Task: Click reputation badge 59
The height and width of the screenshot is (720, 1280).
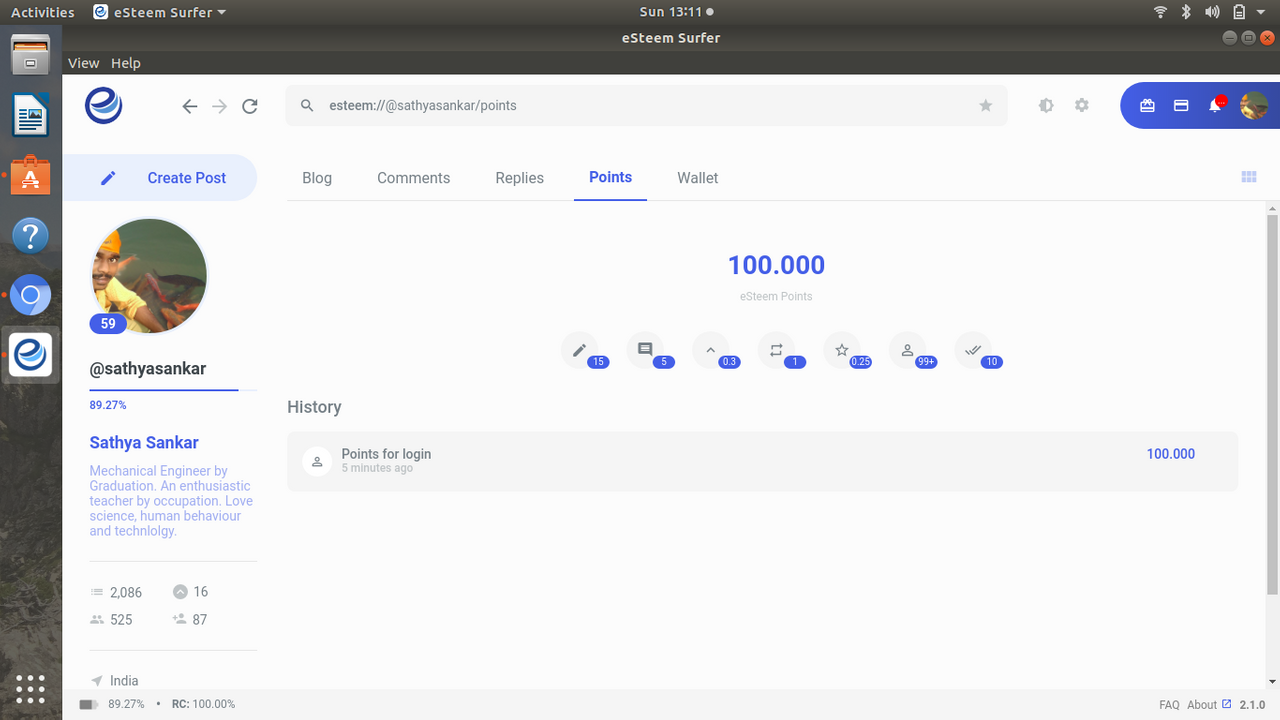Action: click(108, 323)
